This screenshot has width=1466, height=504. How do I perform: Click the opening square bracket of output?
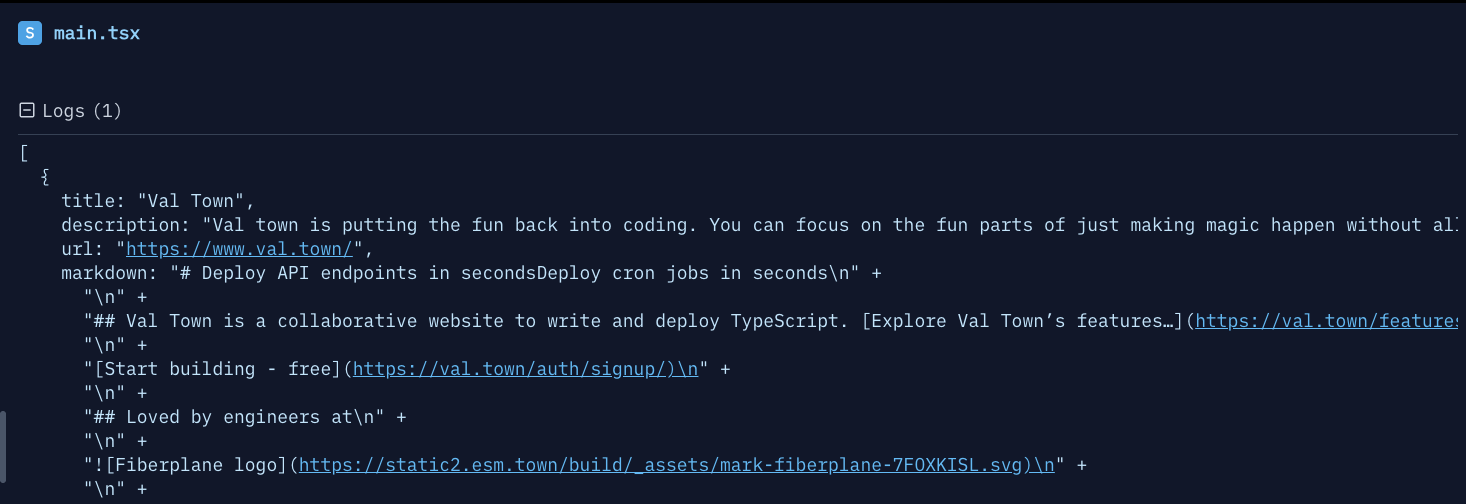(x=23, y=153)
